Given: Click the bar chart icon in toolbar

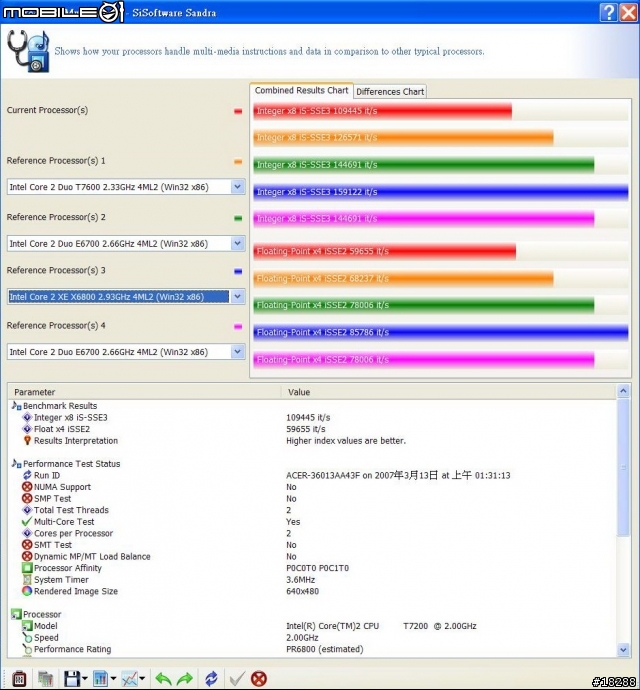Looking at the screenshot, I should pos(101,678).
